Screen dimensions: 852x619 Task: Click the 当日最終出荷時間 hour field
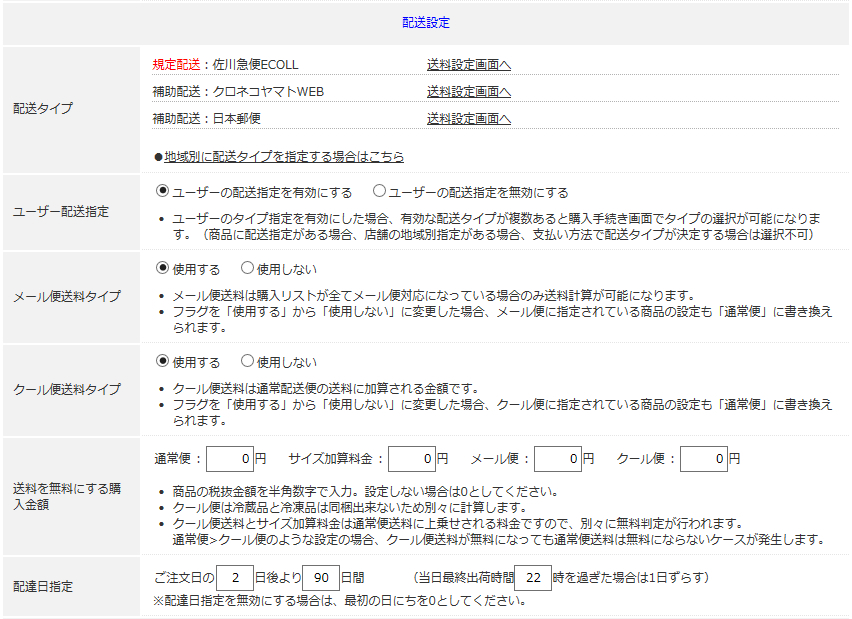533,577
